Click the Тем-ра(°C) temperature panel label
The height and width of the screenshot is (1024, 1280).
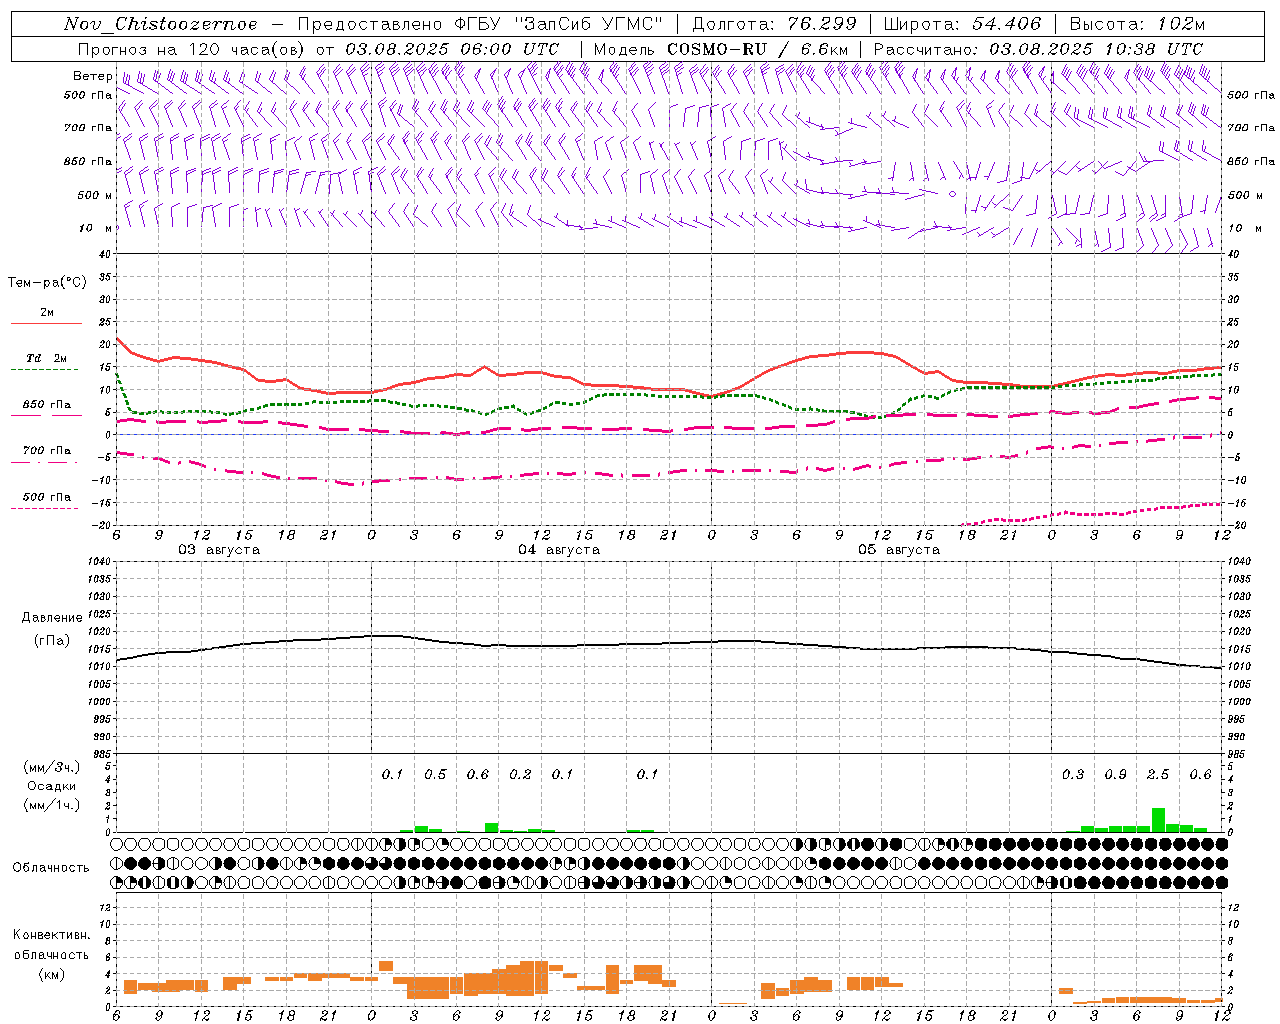click(x=47, y=283)
